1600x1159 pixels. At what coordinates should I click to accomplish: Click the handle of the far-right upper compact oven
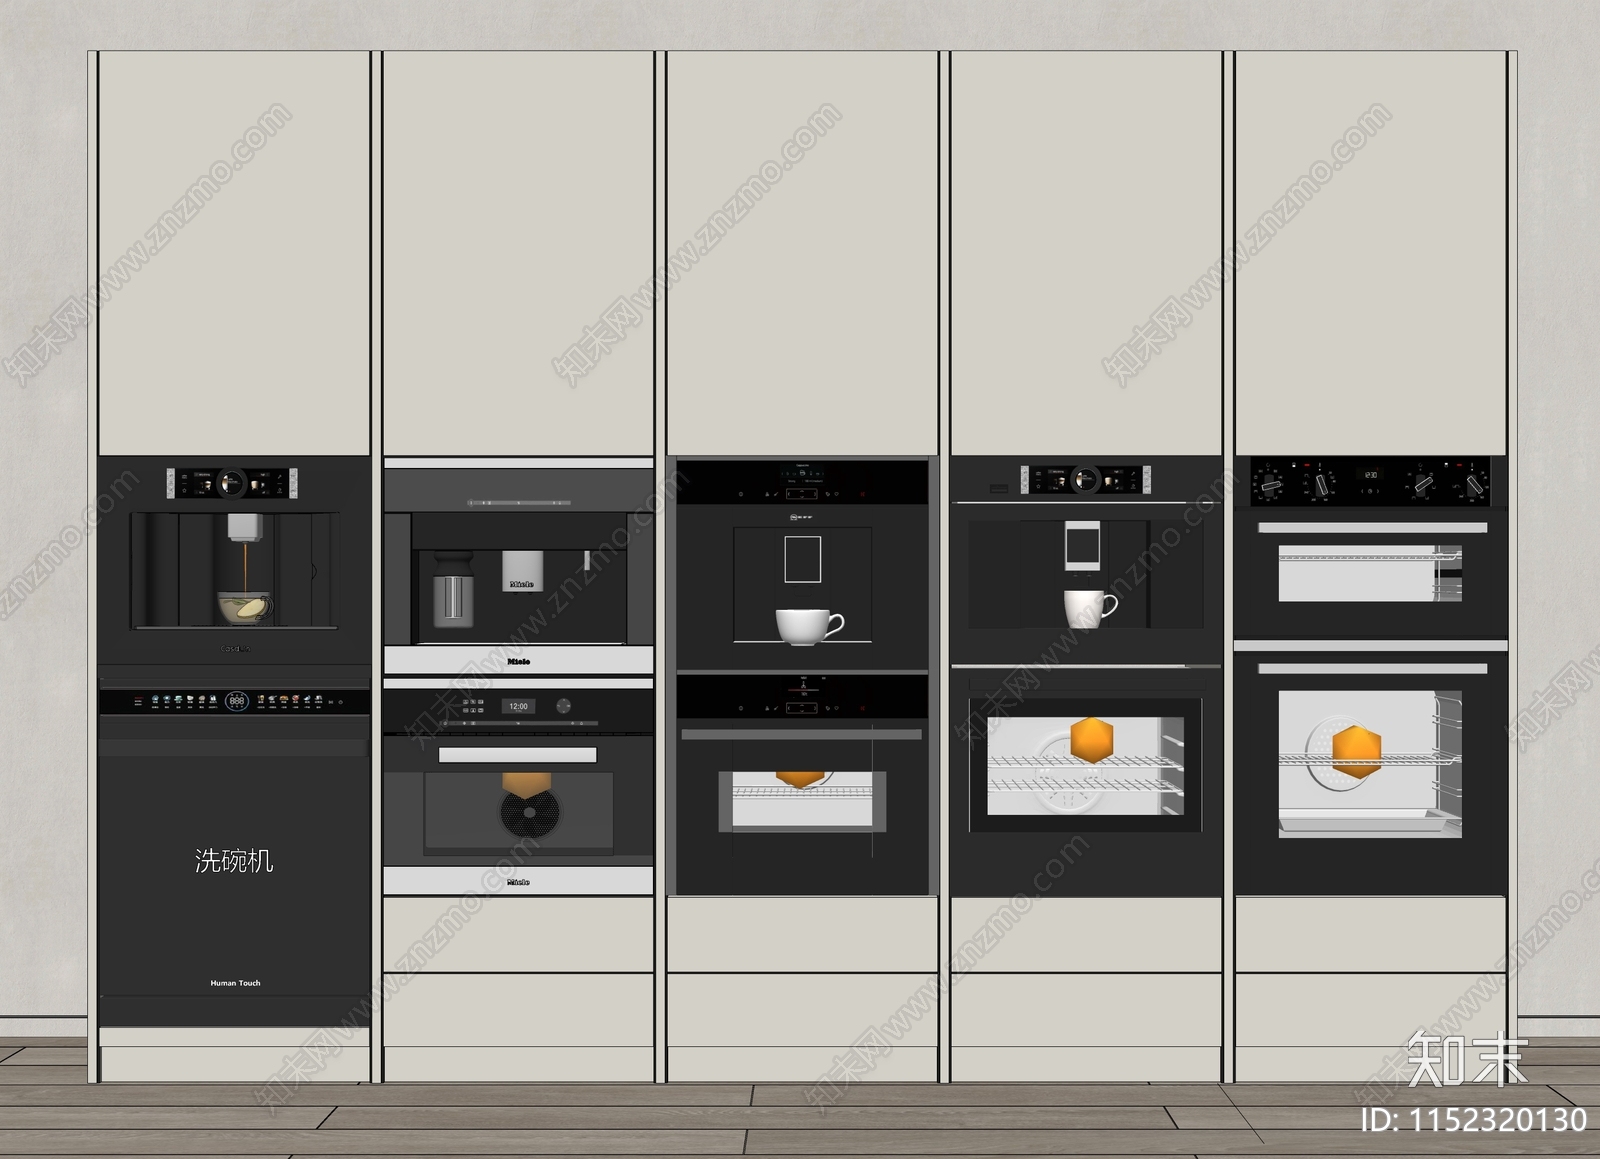(x=1372, y=527)
